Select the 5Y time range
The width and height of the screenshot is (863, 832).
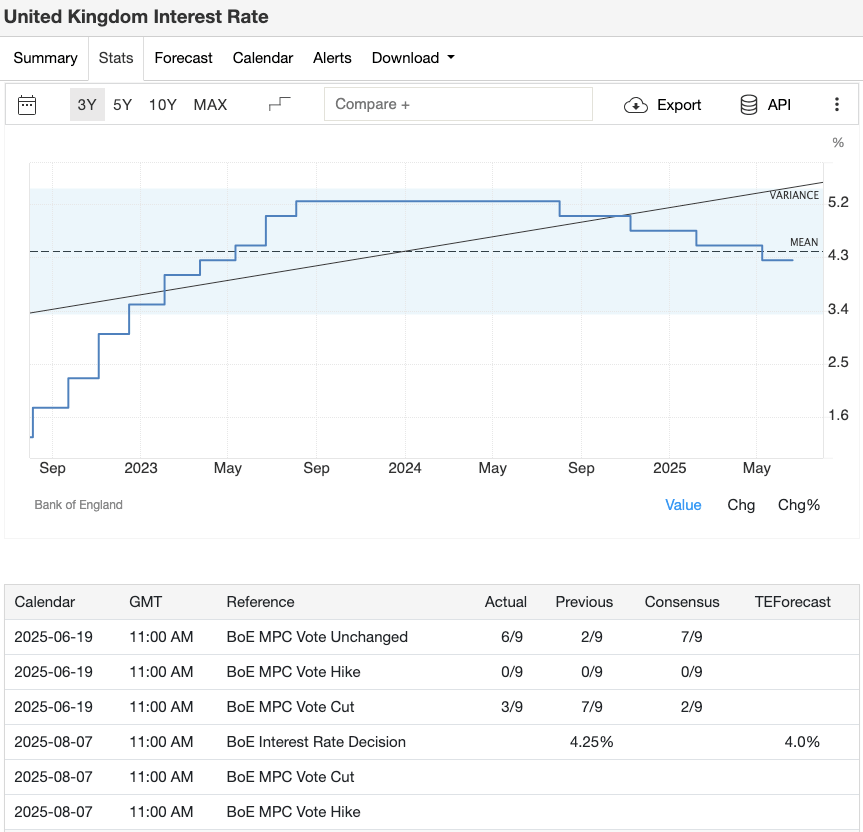tap(123, 104)
